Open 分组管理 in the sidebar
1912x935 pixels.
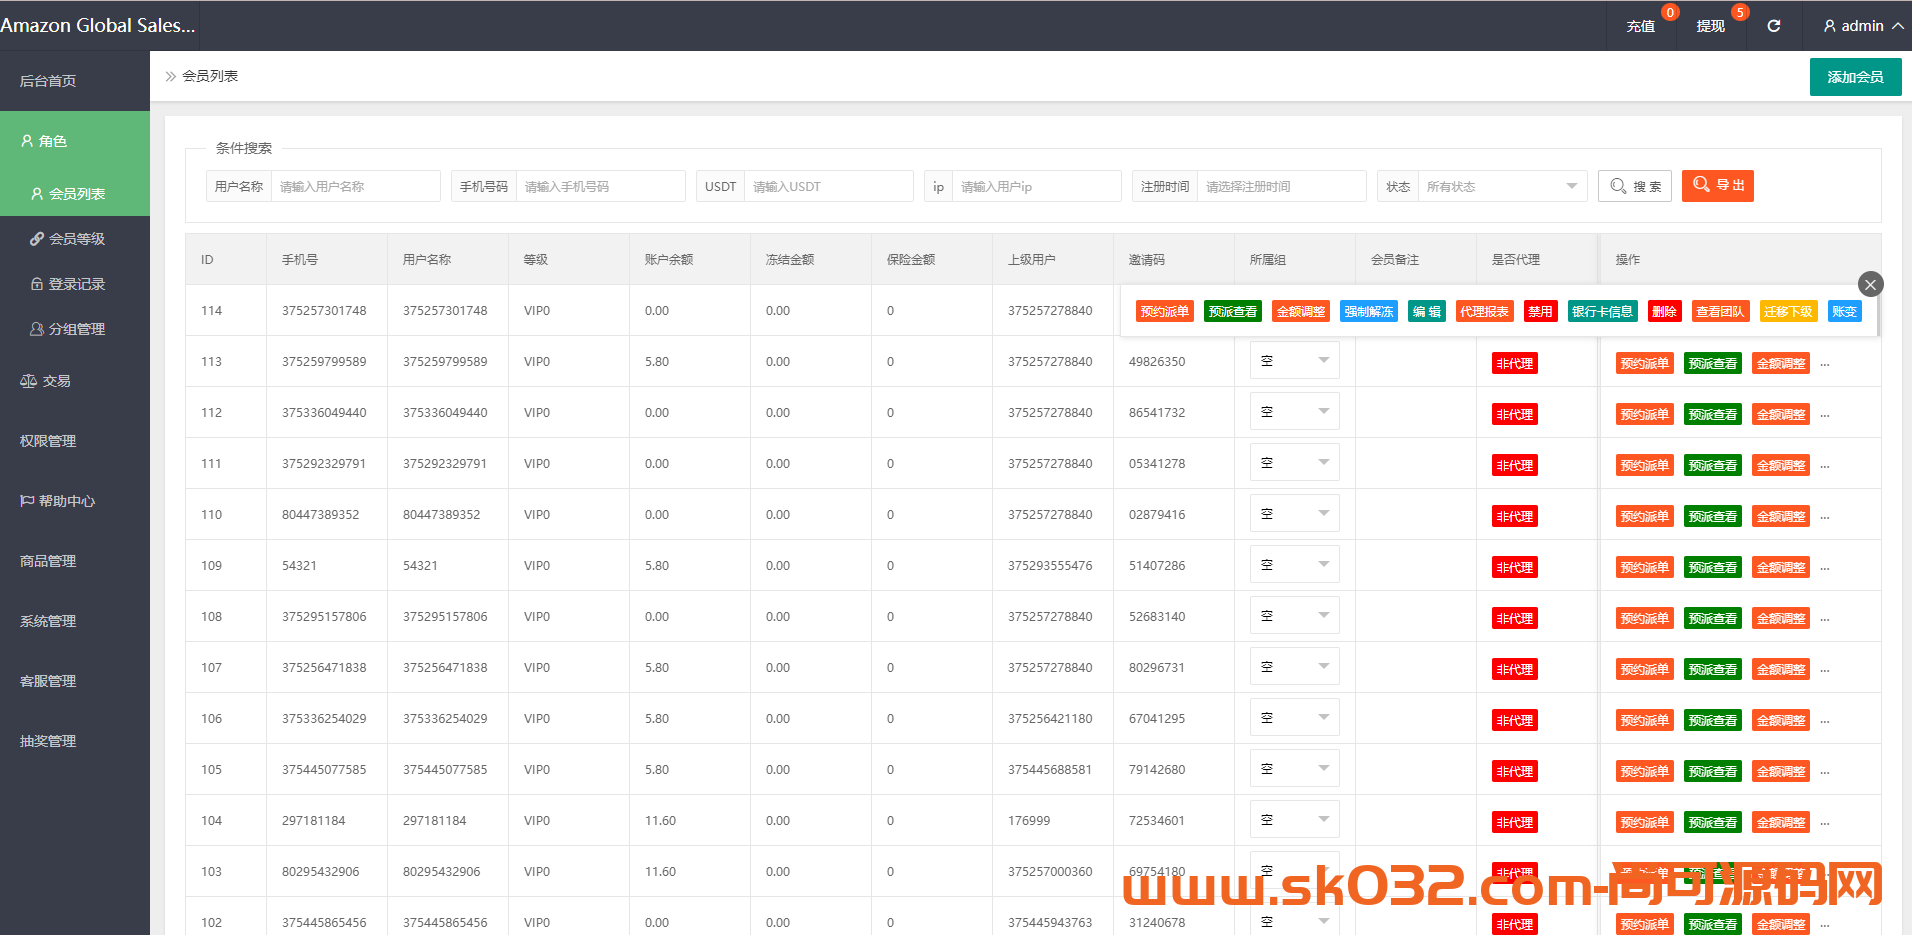coord(75,329)
